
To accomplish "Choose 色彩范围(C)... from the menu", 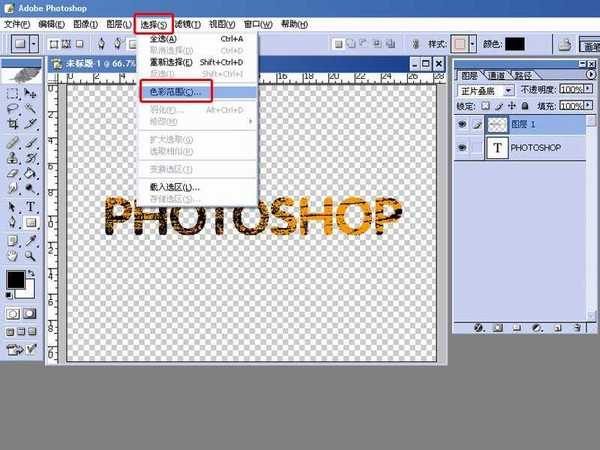I will click(x=198, y=91).
